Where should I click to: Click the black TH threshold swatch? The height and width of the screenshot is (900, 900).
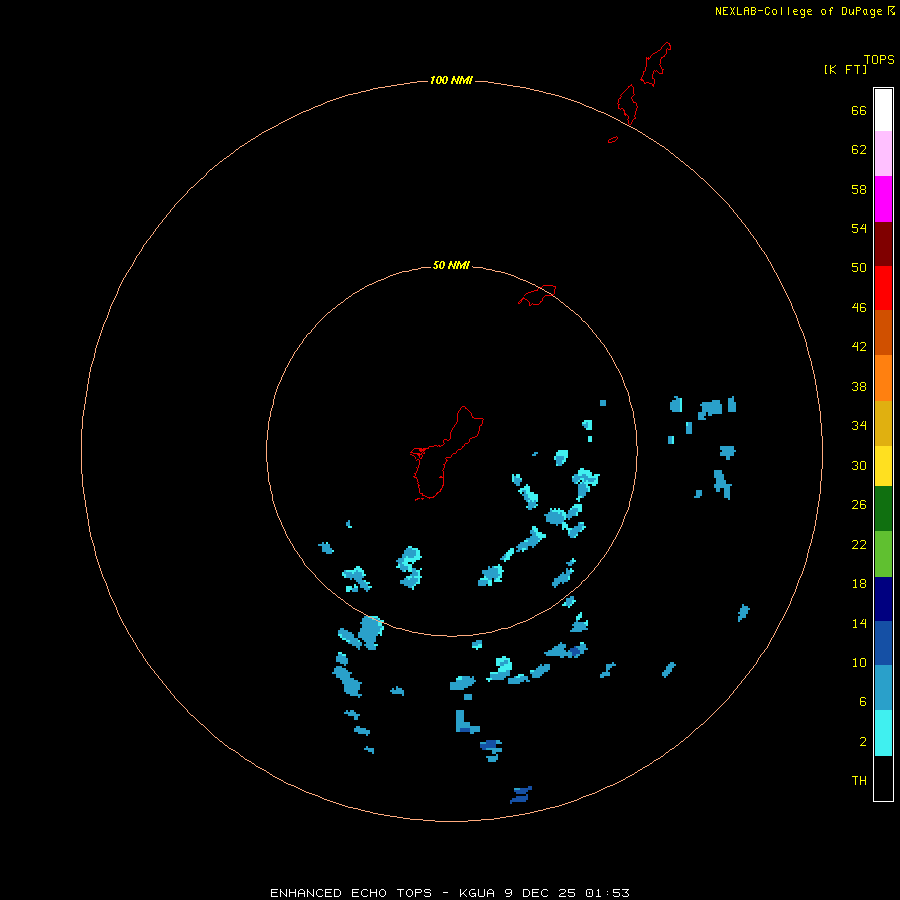(x=883, y=778)
